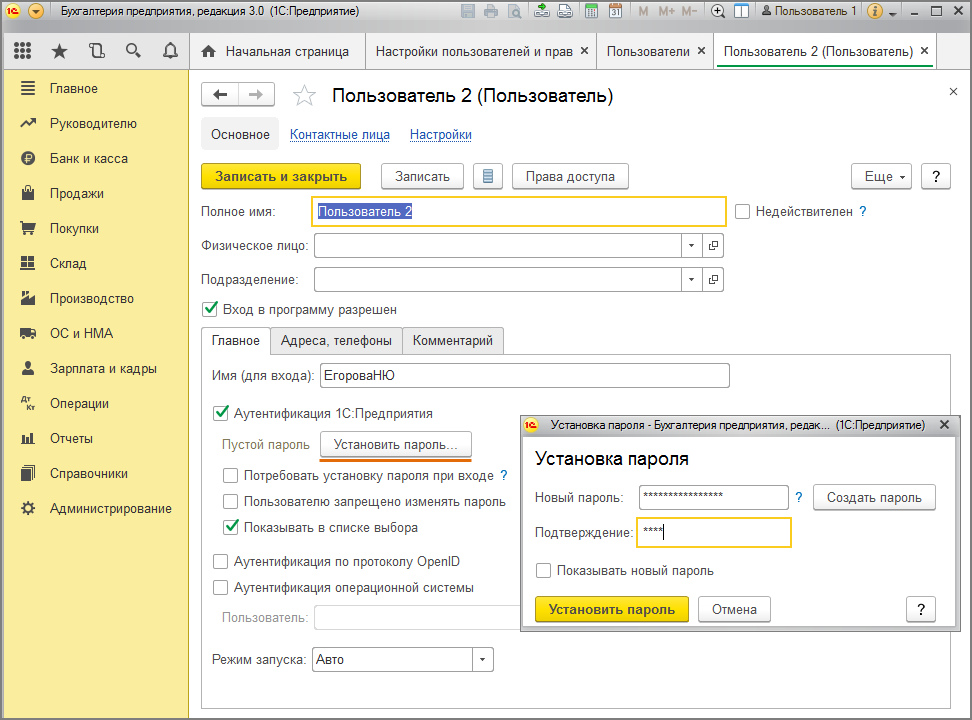Viewport: 972px width, 720px height.
Task: Toggle the Недействителен checkbox
Action: click(x=742, y=211)
